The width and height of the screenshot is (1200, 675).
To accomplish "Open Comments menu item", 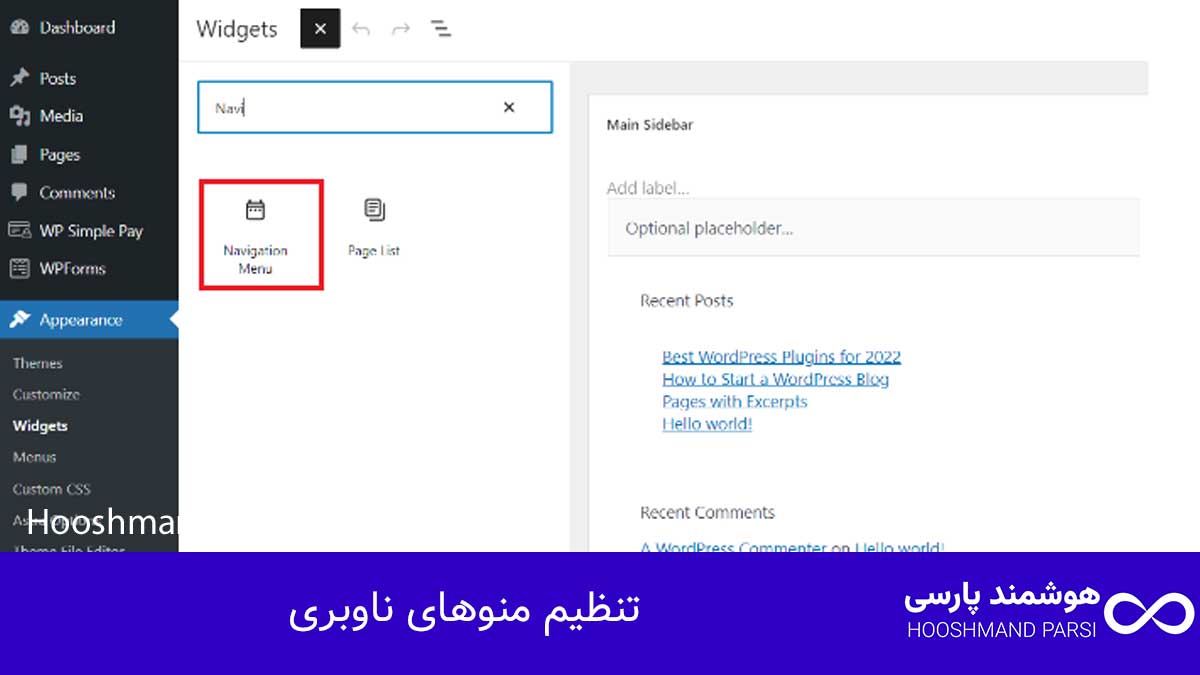I will click(89, 192).
